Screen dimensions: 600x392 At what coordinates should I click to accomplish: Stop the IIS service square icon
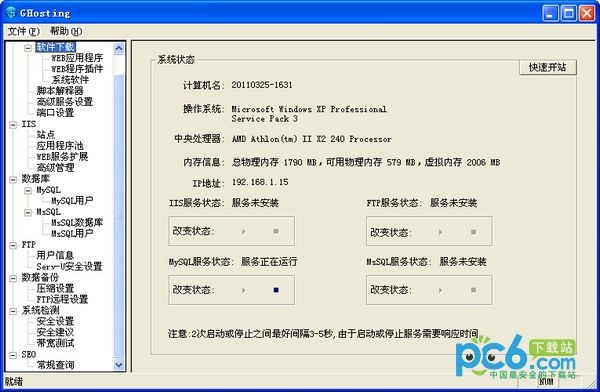click(276, 231)
